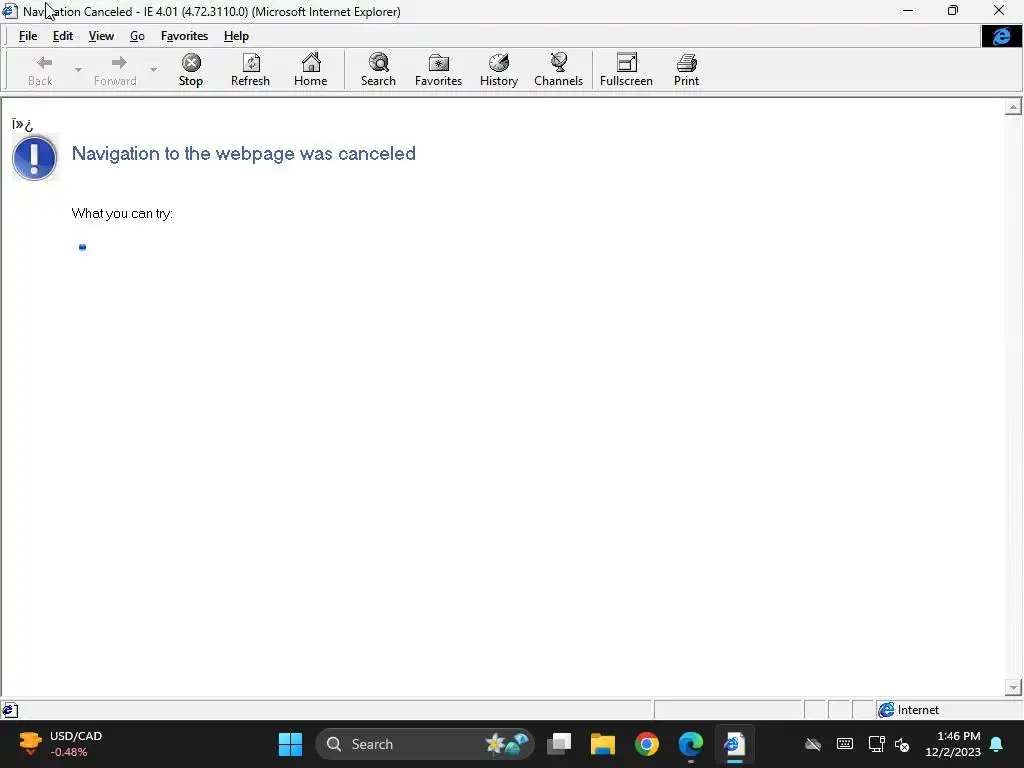The height and width of the screenshot is (768, 1024).
Task: Open the Back history dropdown arrow
Action: (x=78, y=70)
